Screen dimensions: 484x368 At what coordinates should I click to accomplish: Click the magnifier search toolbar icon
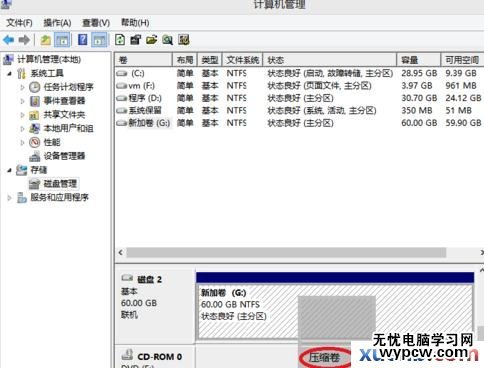168,40
